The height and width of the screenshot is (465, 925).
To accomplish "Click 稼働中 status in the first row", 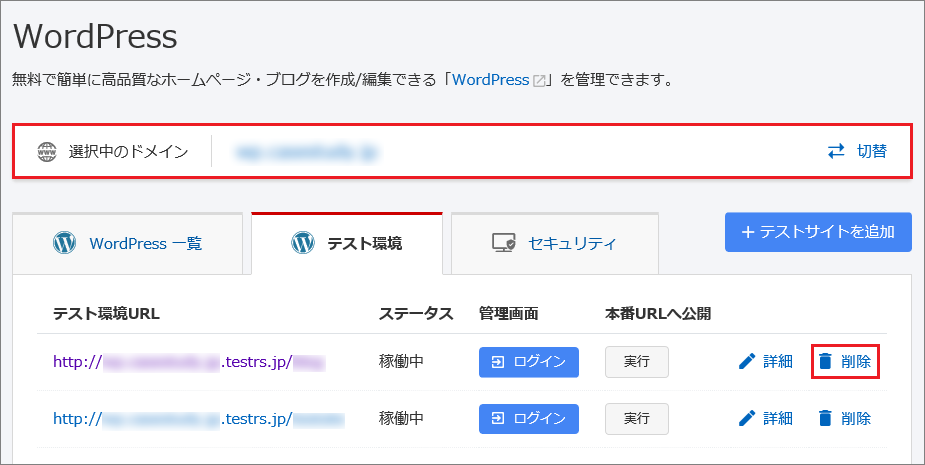I will 401,362.
